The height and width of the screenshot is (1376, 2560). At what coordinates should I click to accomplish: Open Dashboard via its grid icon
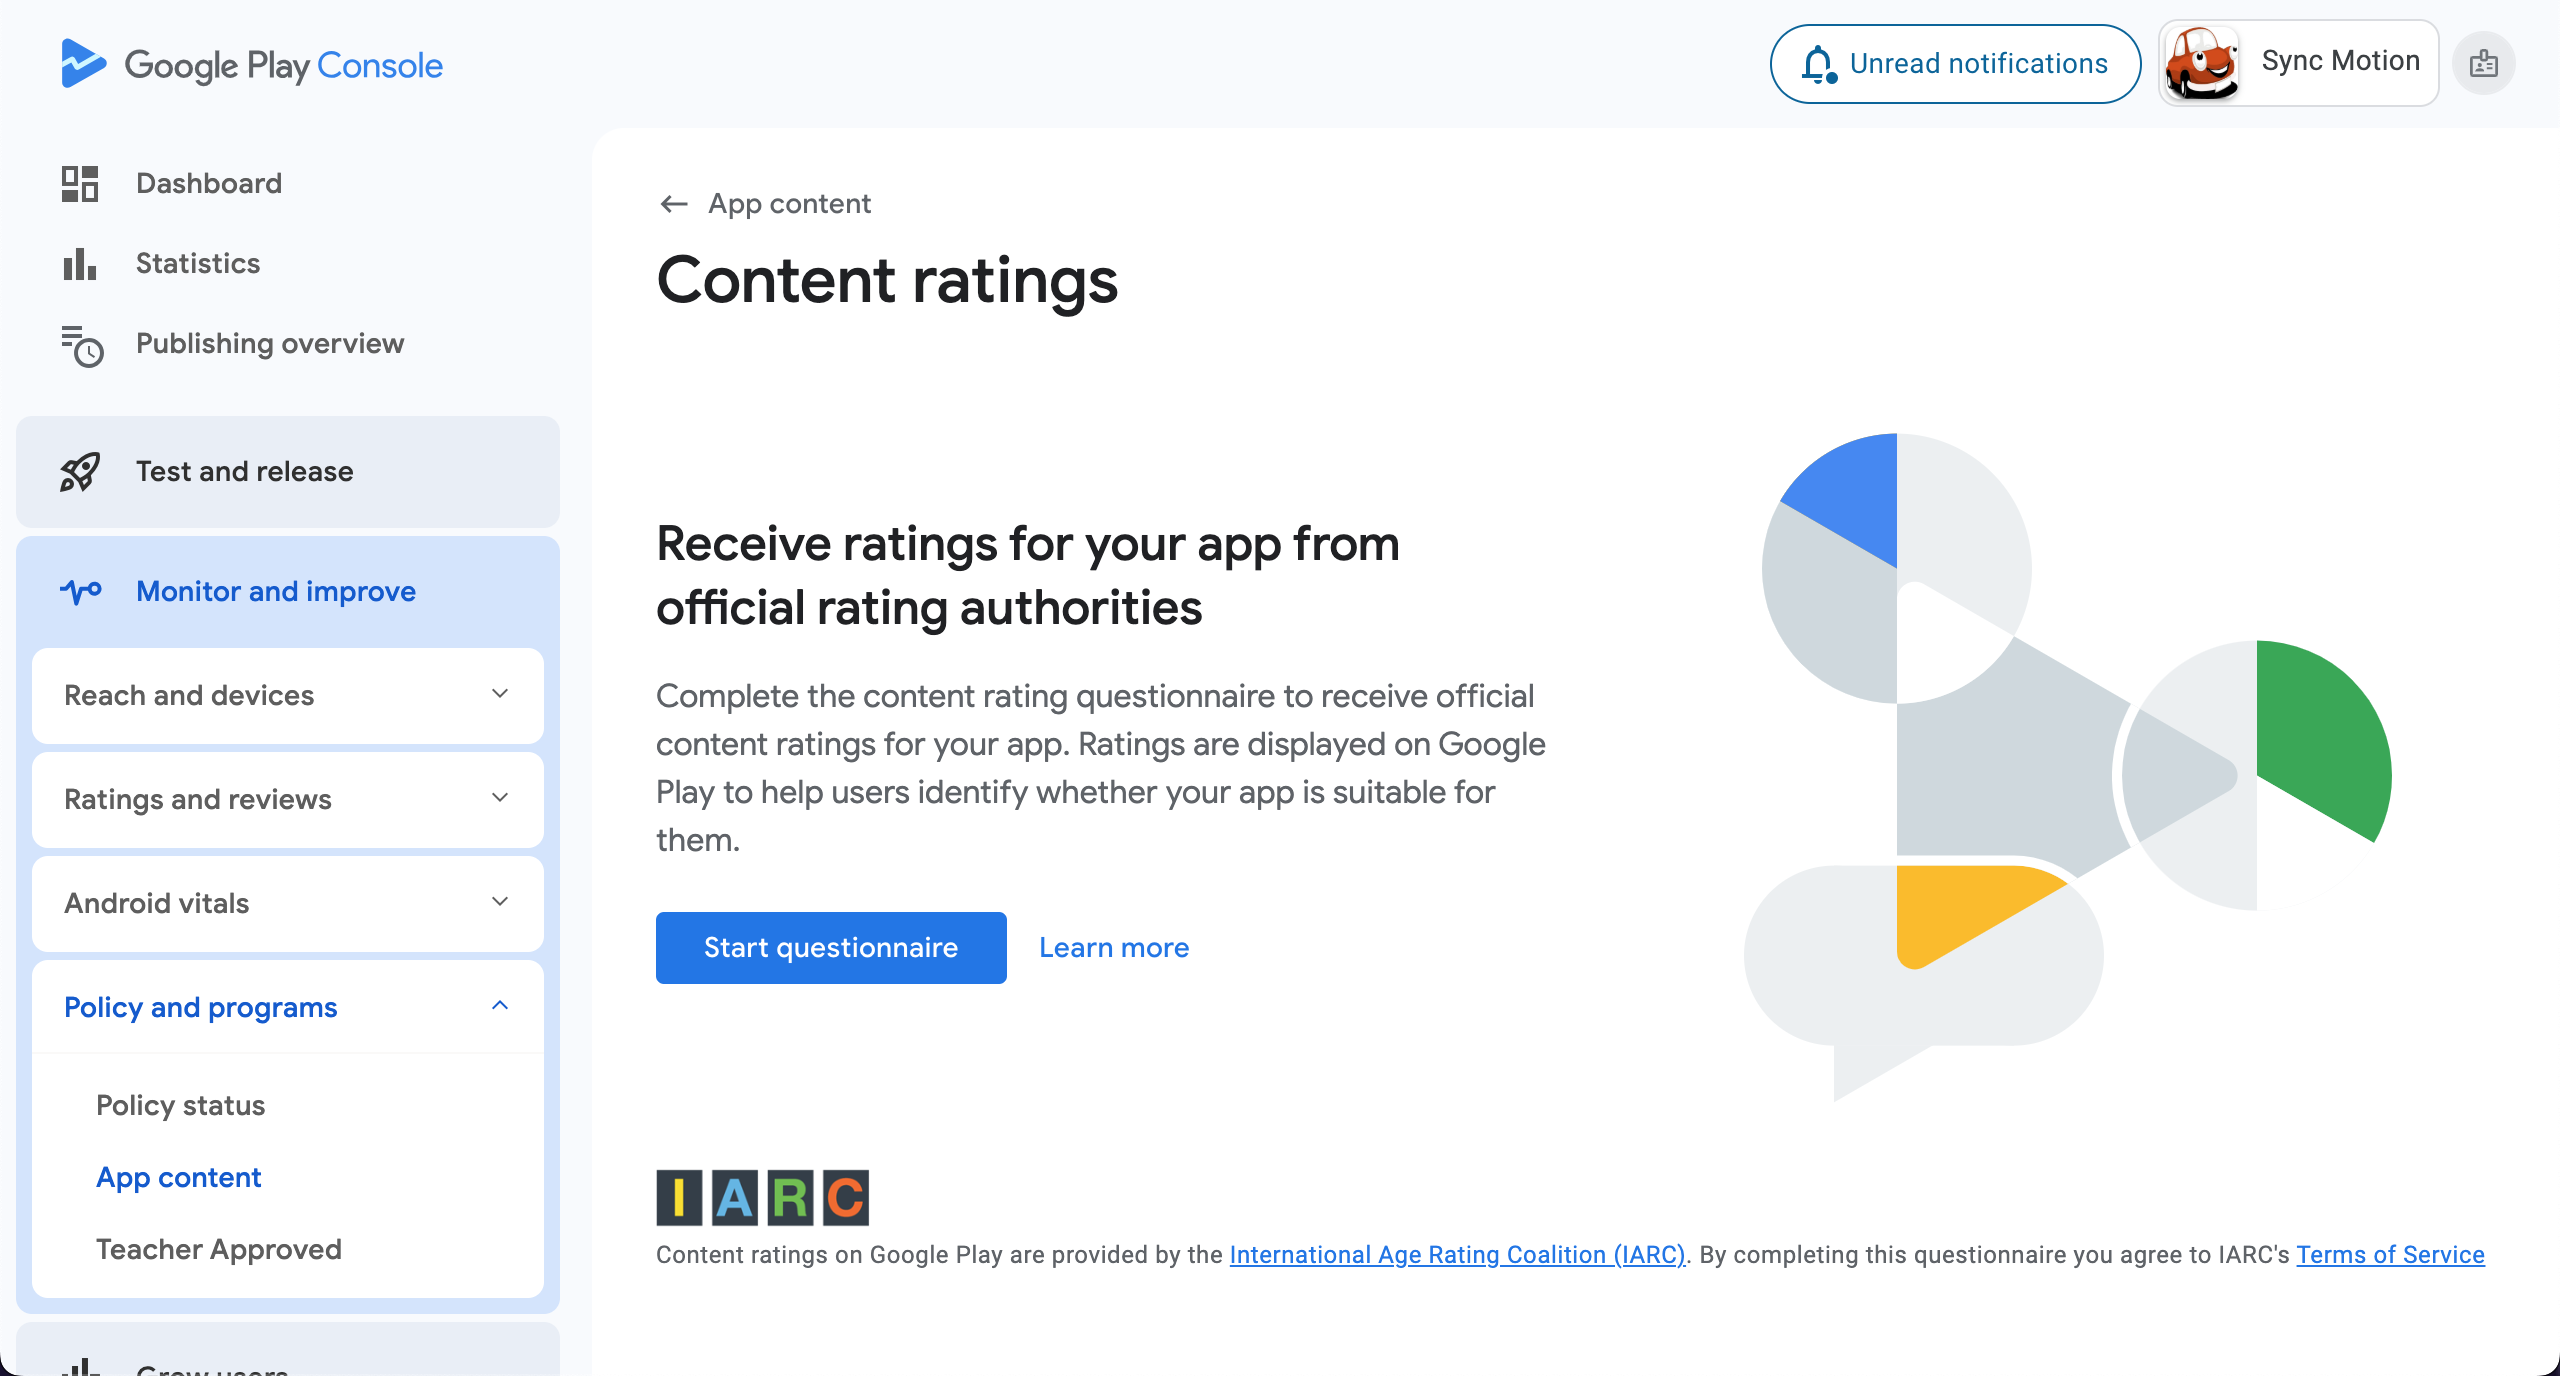tap(80, 184)
